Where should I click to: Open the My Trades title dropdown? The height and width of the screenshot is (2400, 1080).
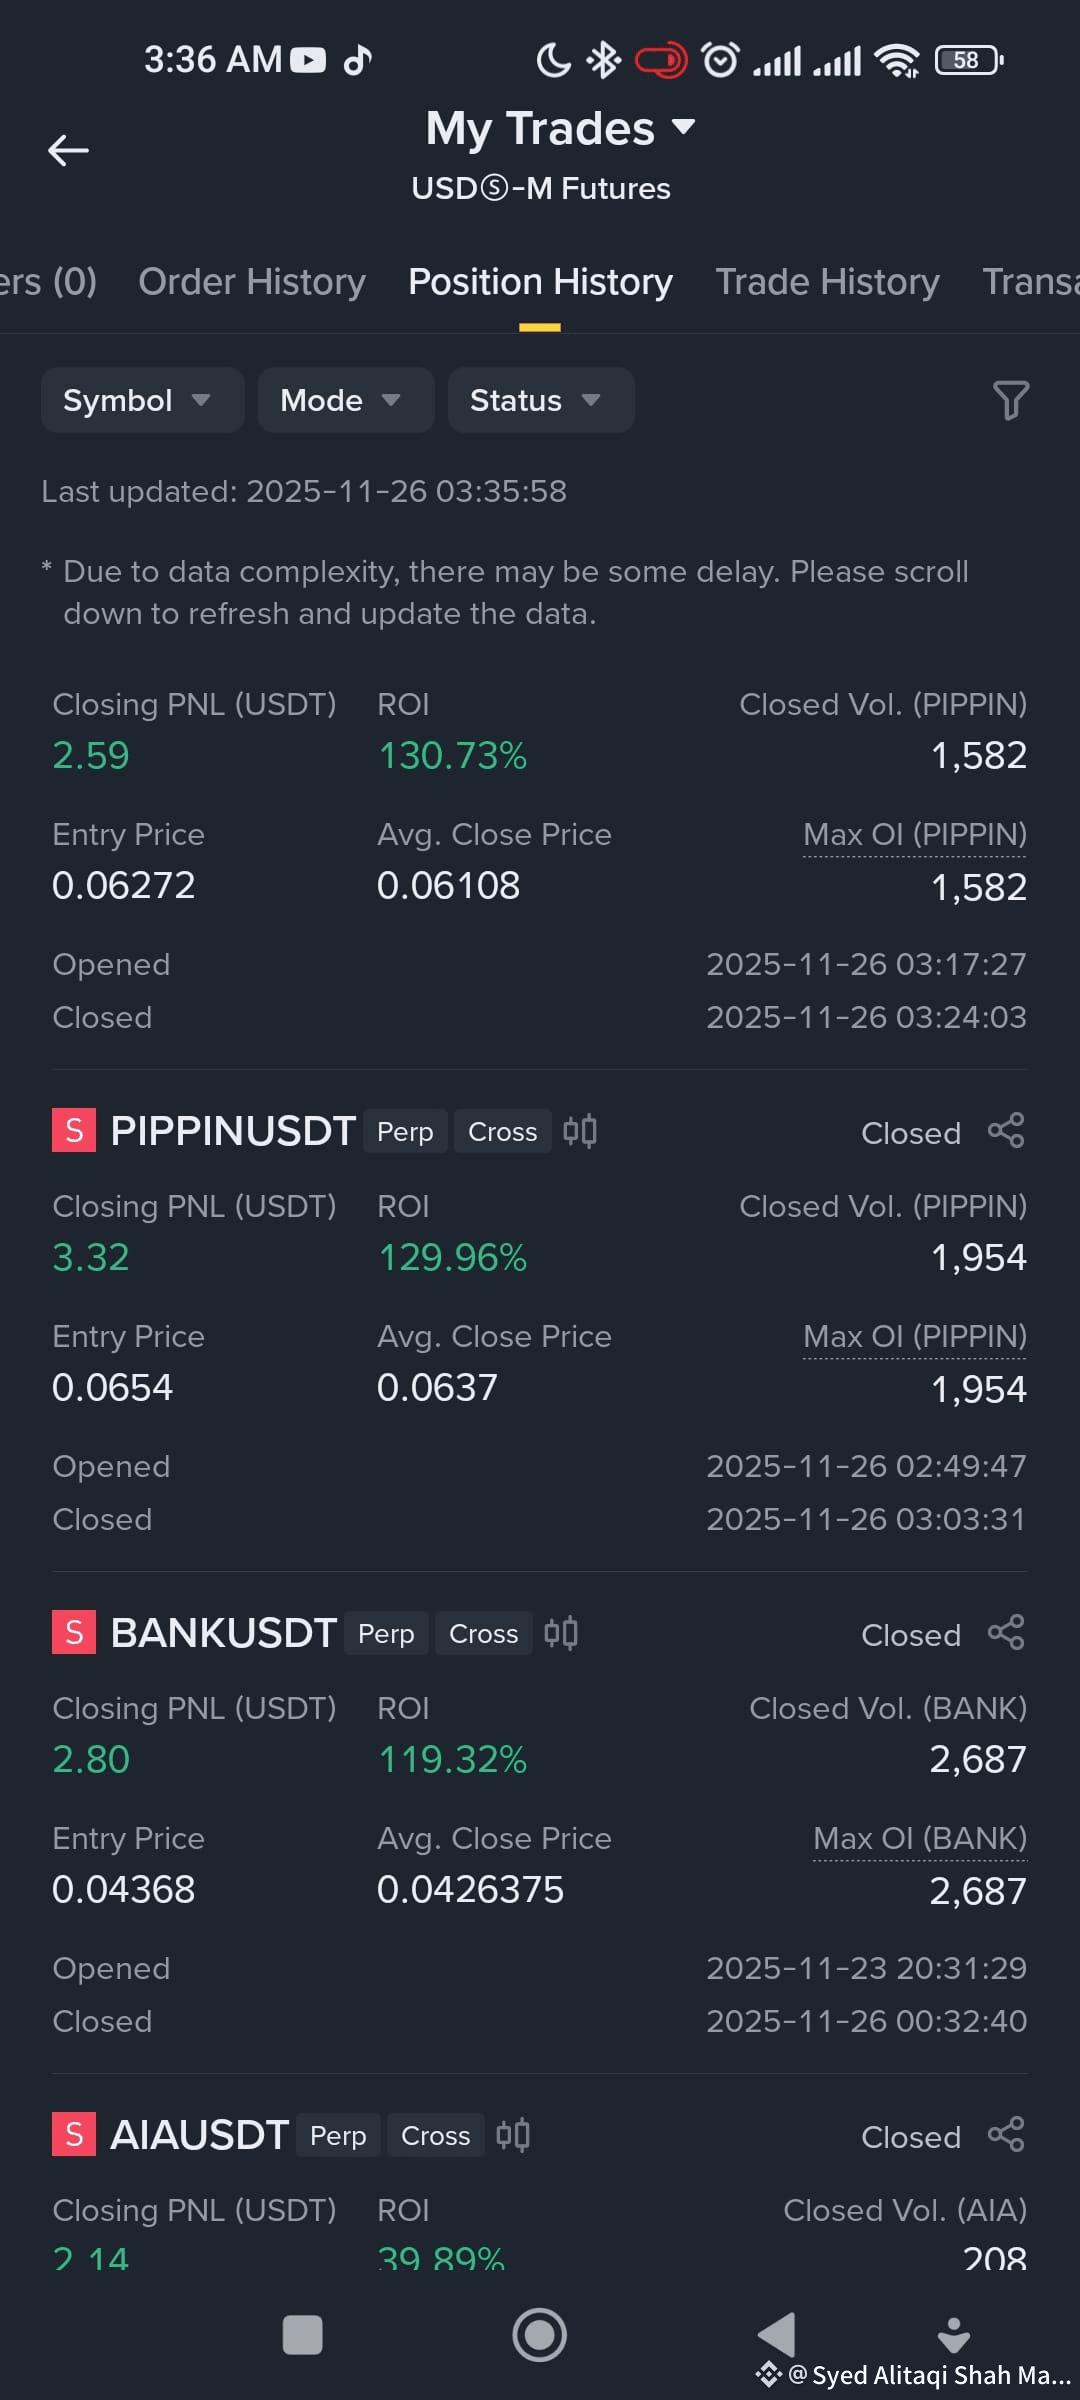point(560,128)
